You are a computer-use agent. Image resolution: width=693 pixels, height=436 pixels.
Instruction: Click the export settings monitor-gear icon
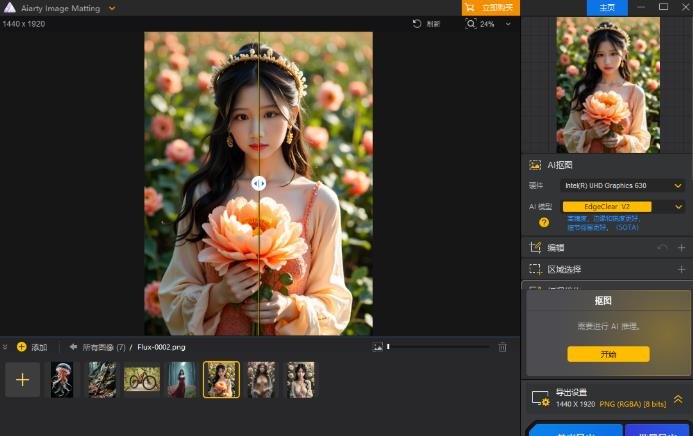coord(540,398)
